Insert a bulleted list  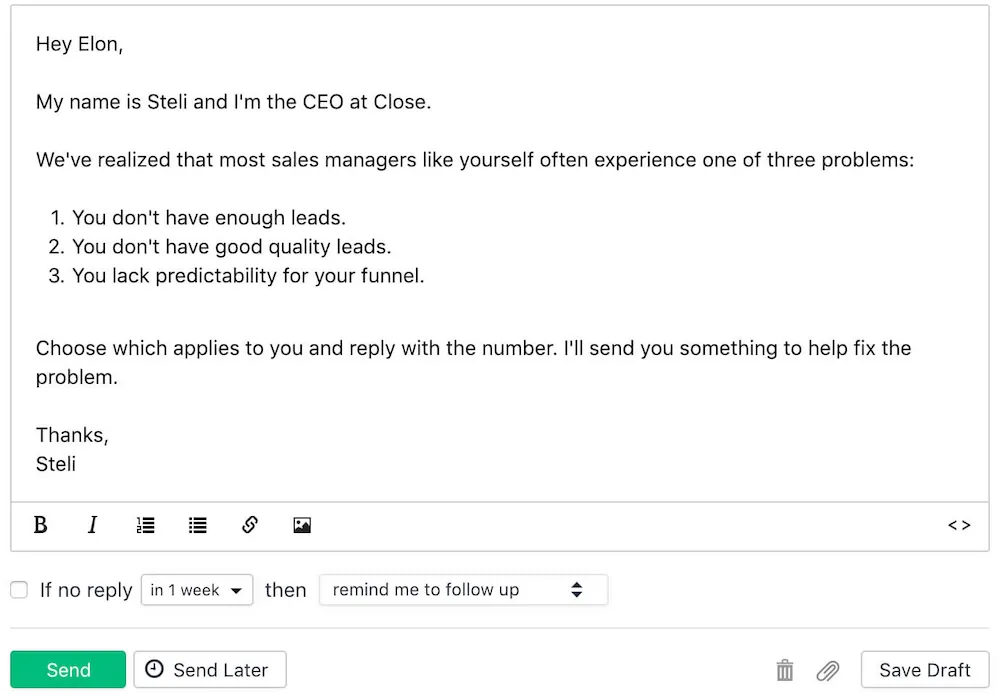coord(197,525)
